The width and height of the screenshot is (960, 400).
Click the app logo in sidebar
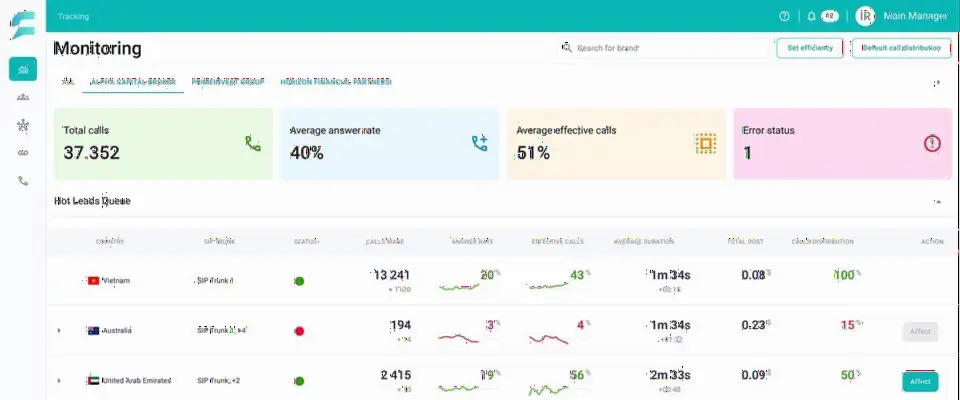point(23,26)
